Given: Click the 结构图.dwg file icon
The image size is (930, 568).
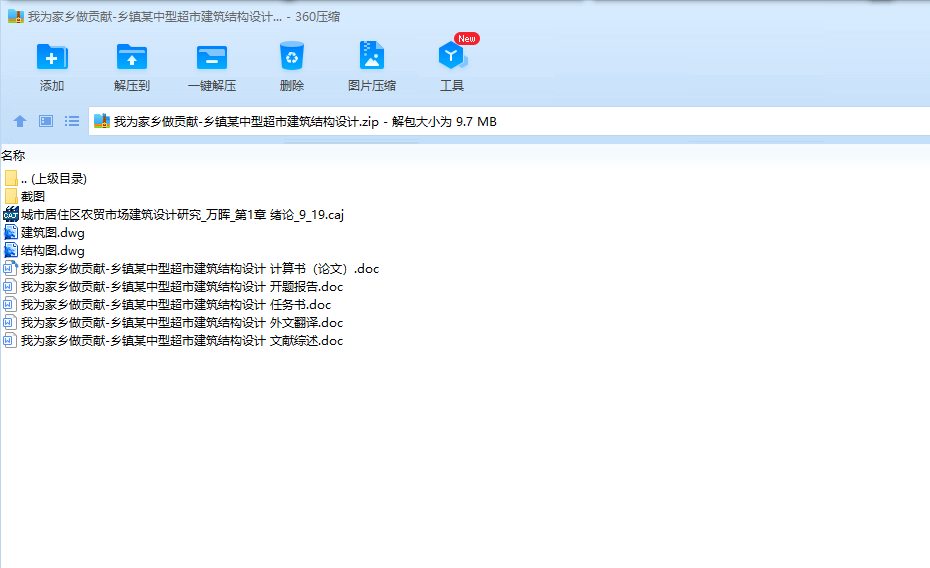Looking at the screenshot, I should click(11, 250).
